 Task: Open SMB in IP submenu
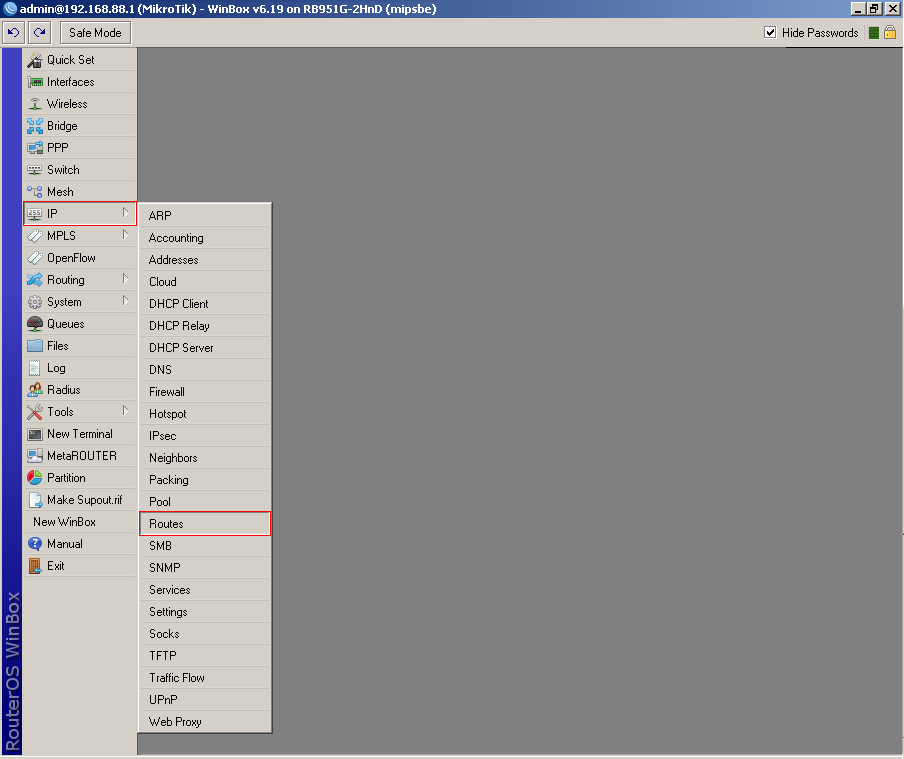[x=205, y=546]
